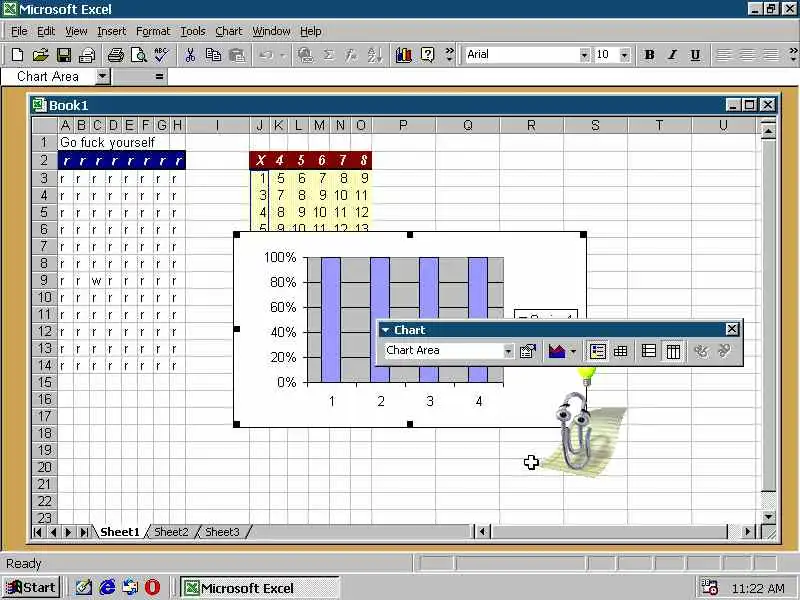The height and width of the screenshot is (600, 800).
Task: Cut selection with the scissors icon
Action: (x=190, y=55)
